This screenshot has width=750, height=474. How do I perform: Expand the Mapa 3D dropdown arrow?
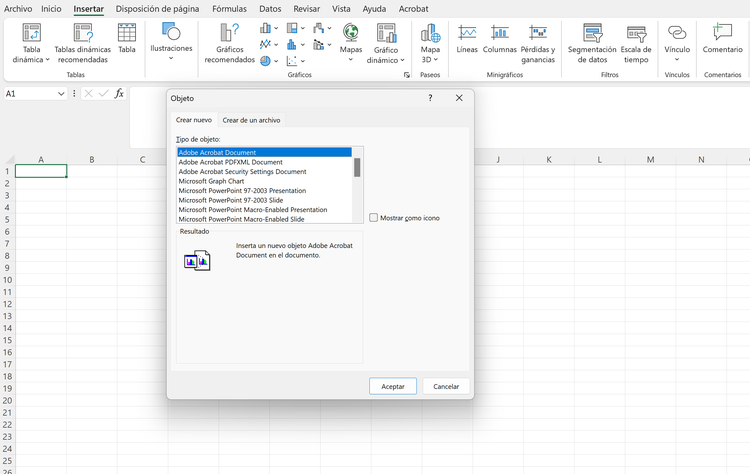(436, 60)
